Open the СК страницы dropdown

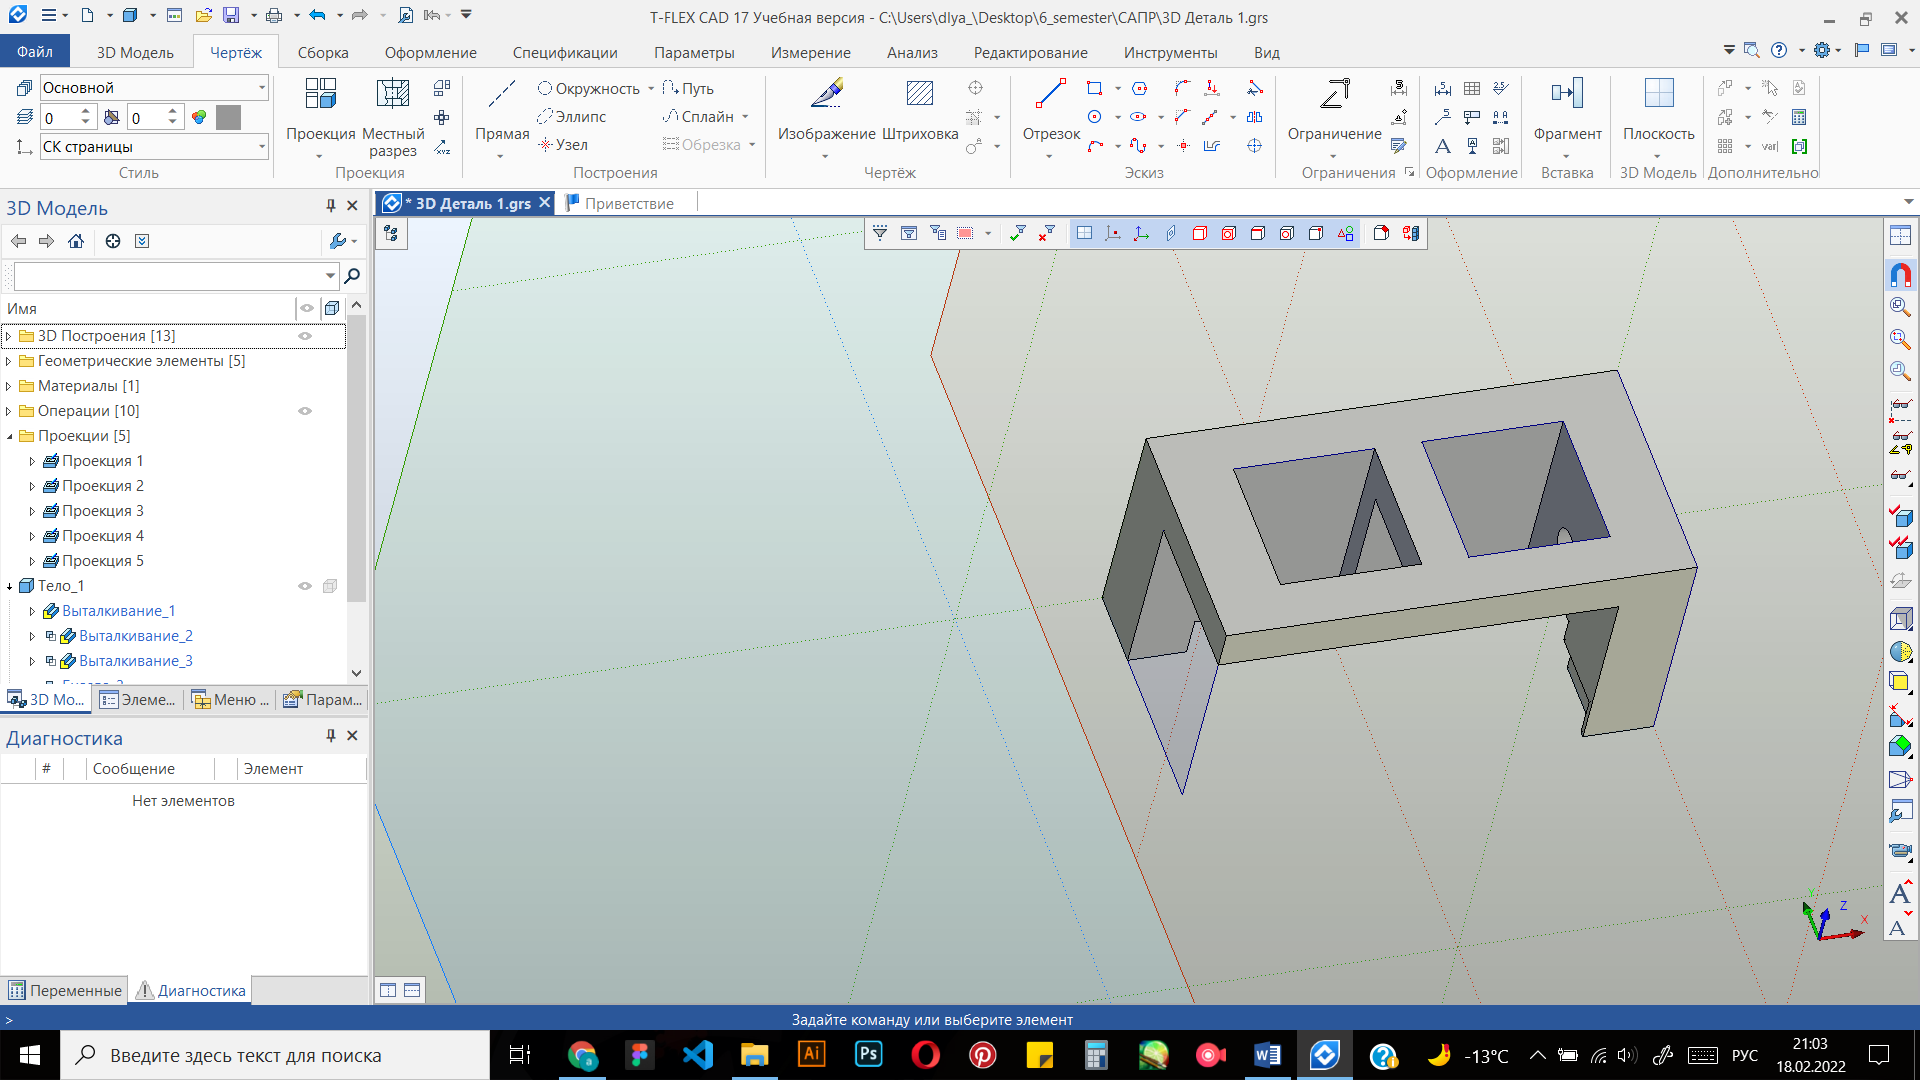262,147
